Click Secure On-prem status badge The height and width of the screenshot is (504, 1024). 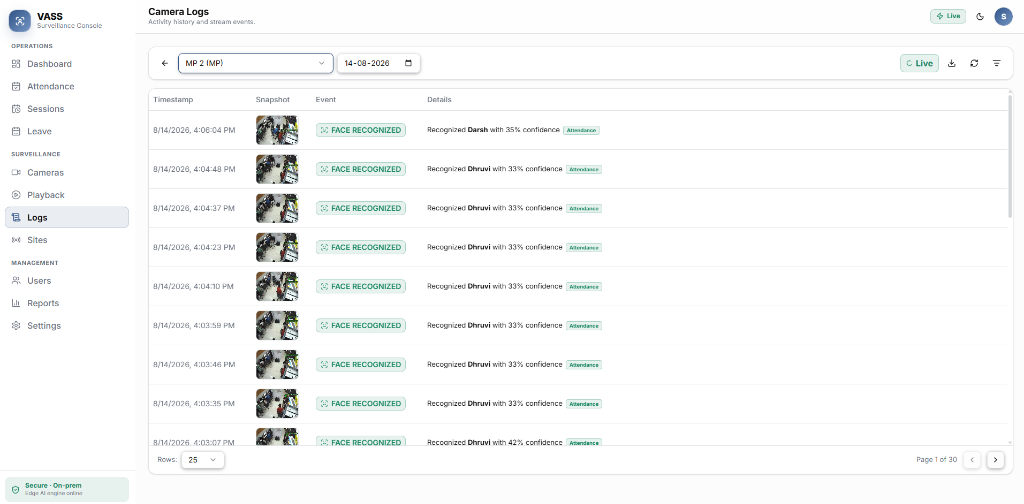pos(67,490)
